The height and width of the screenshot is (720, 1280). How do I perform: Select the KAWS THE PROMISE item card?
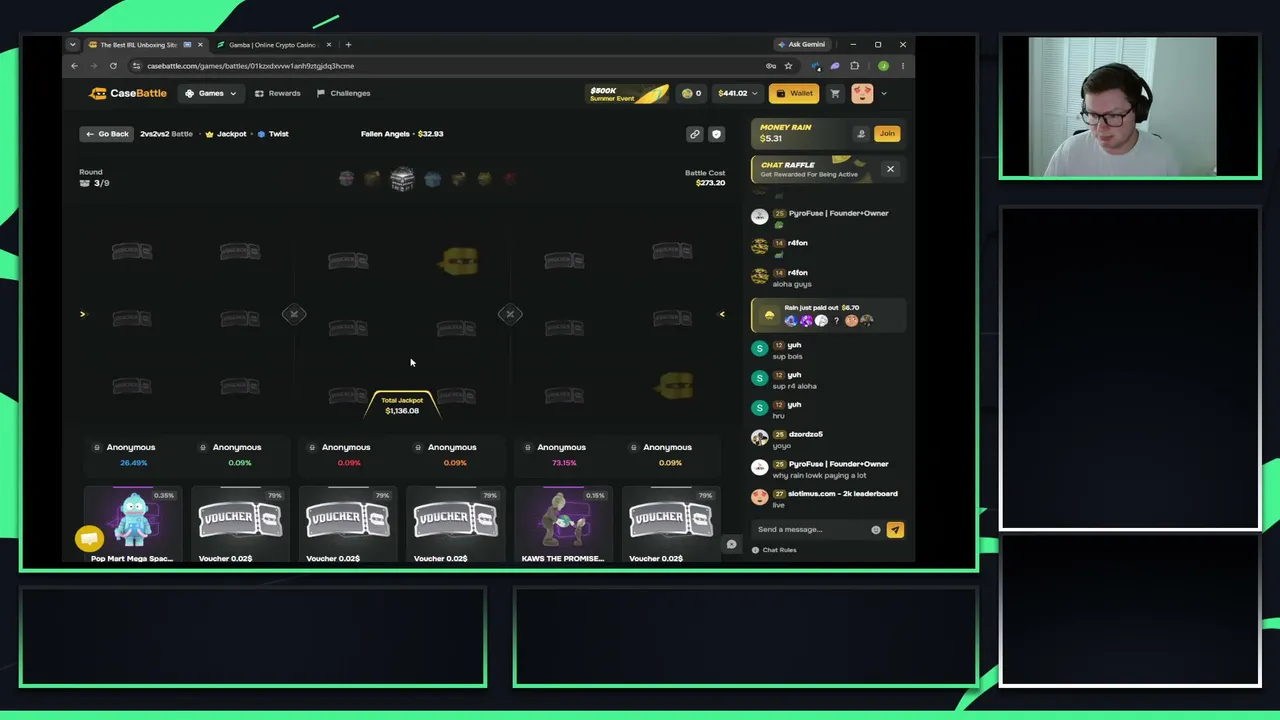pos(563,525)
